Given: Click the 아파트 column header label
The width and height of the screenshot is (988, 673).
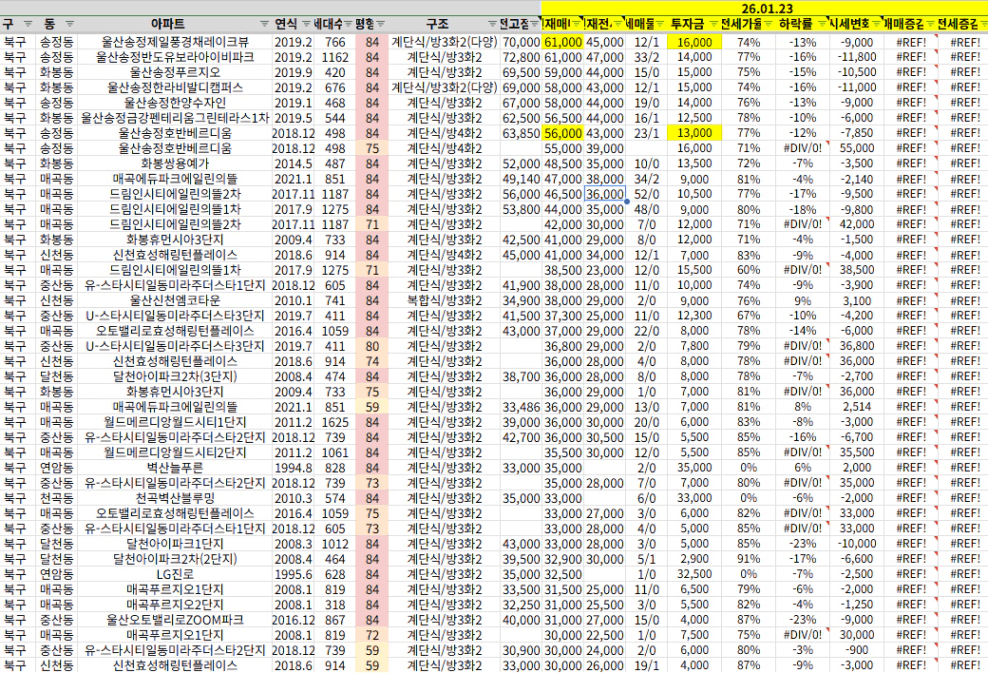Looking at the screenshot, I should coord(168,24).
